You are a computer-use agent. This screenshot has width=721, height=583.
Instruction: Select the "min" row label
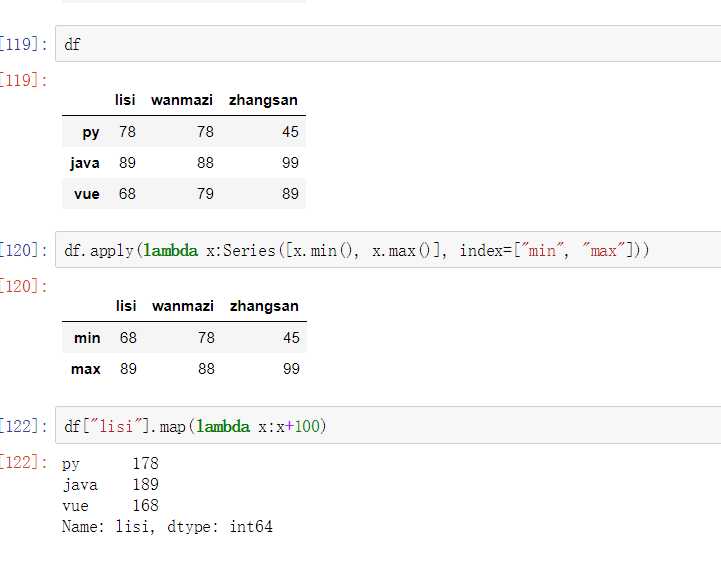(87, 338)
